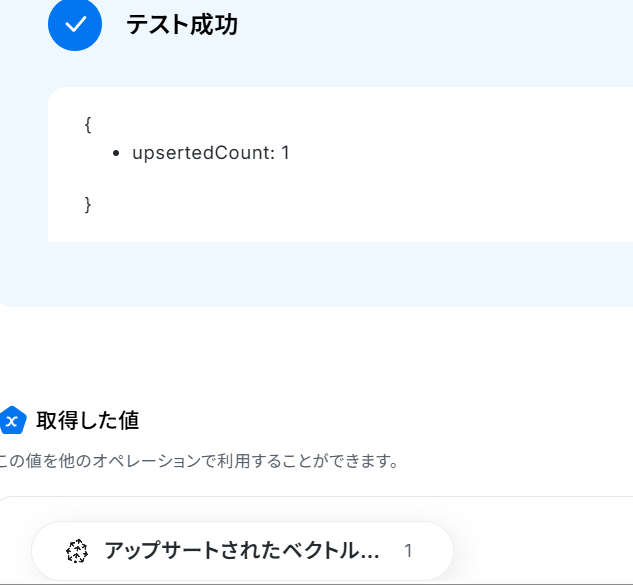Click the blue pentagon icon beside 取得した値
Viewport: 633px width, 585px height.
tap(12, 421)
